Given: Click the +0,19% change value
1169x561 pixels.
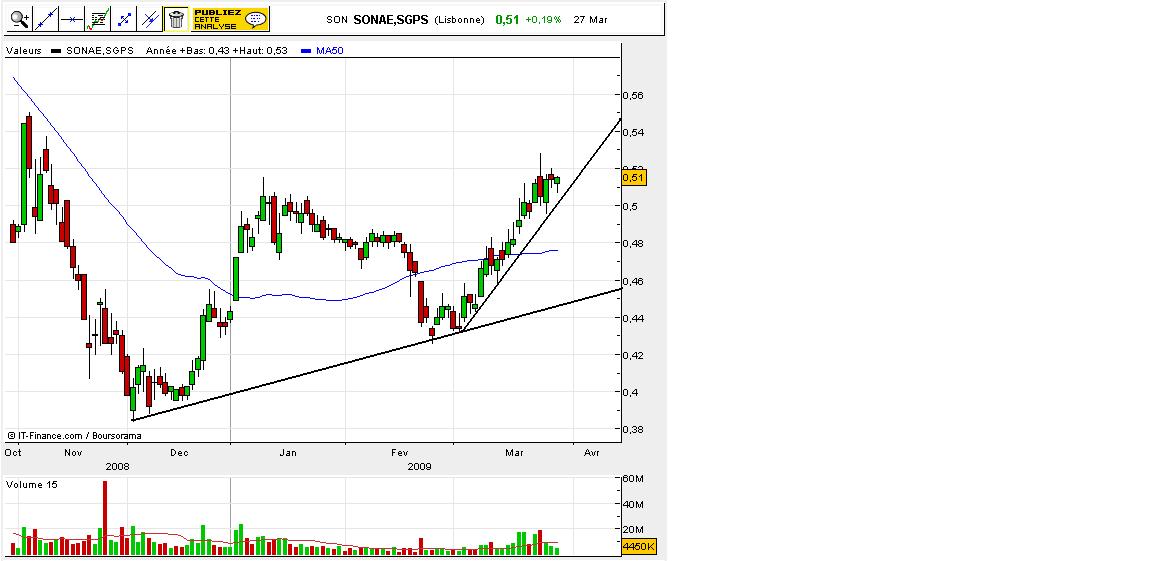Looking at the screenshot, I should click(543, 19).
